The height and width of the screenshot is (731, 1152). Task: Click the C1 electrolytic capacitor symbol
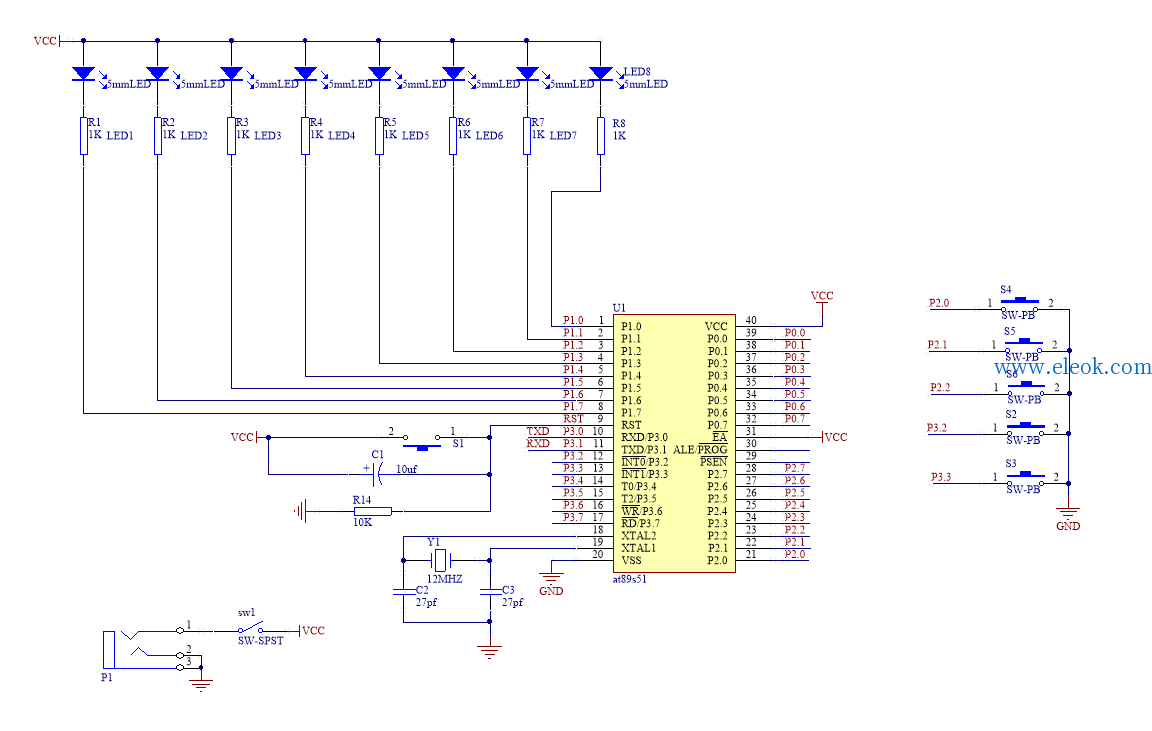click(378, 474)
